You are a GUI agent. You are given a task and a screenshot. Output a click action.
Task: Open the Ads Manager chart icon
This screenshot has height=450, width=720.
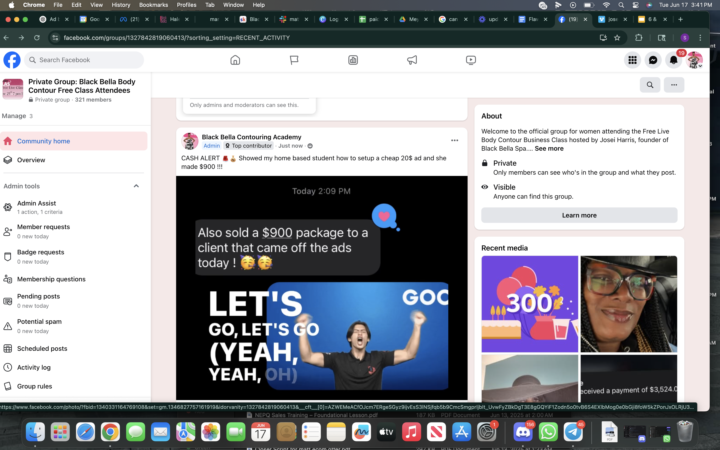tap(353, 60)
